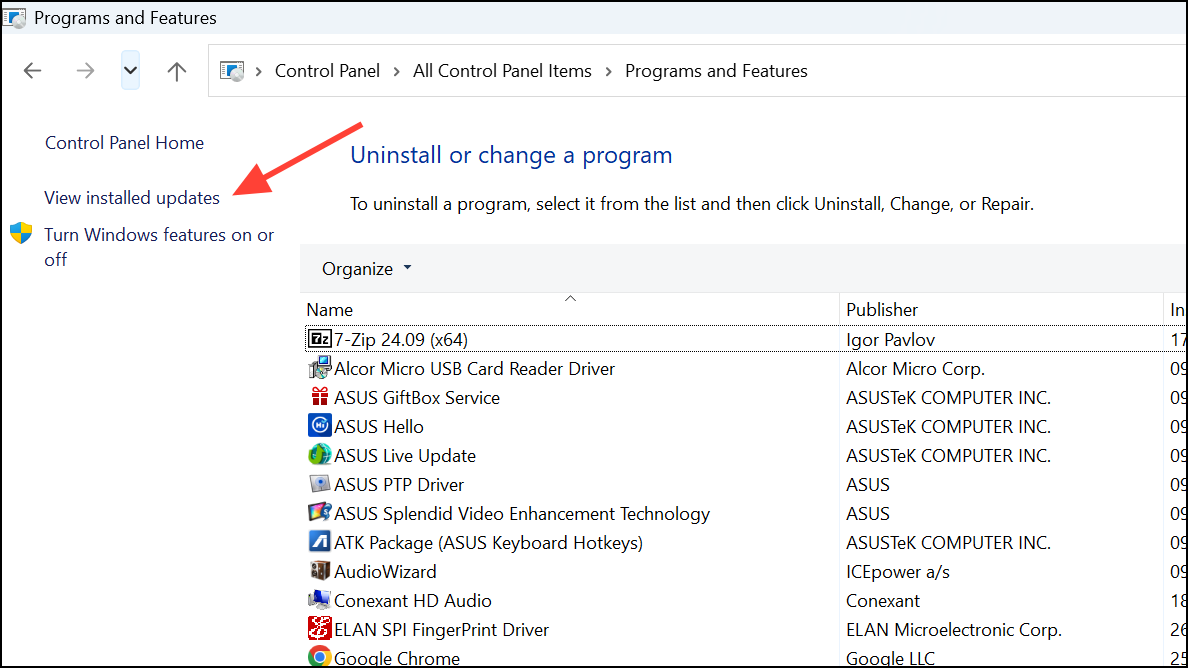The height and width of the screenshot is (668, 1188).
Task: Select the ASUS Hello icon
Action: 319,426
